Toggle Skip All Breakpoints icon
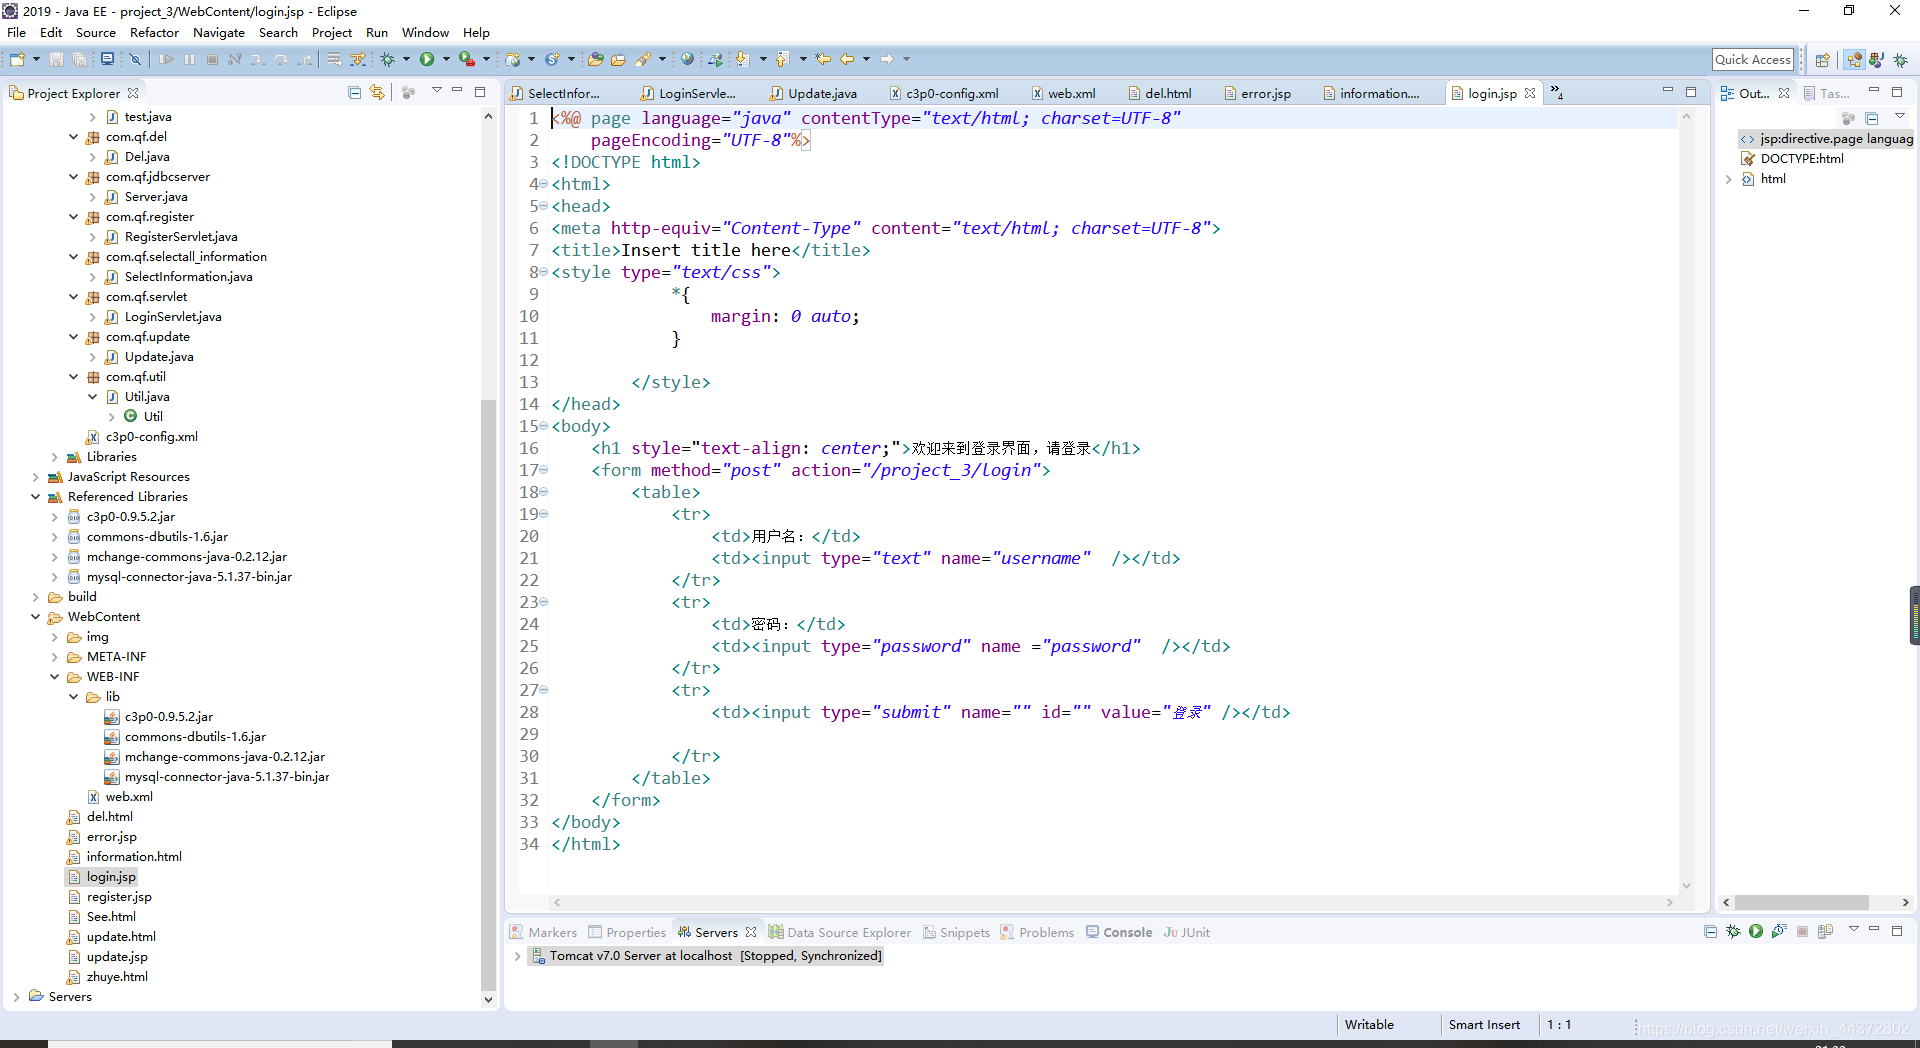This screenshot has width=1920, height=1048. (x=135, y=59)
